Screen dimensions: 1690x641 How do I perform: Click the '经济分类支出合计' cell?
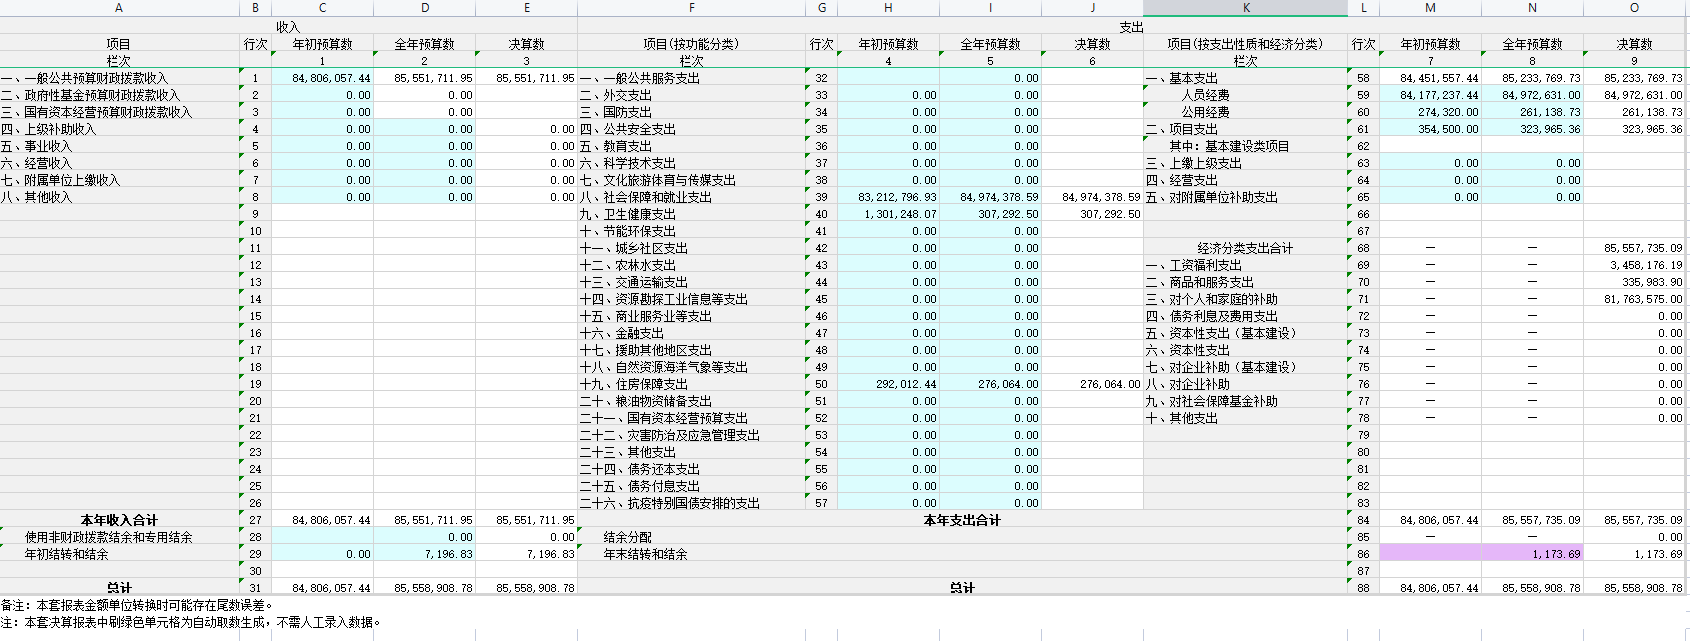[1245, 248]
